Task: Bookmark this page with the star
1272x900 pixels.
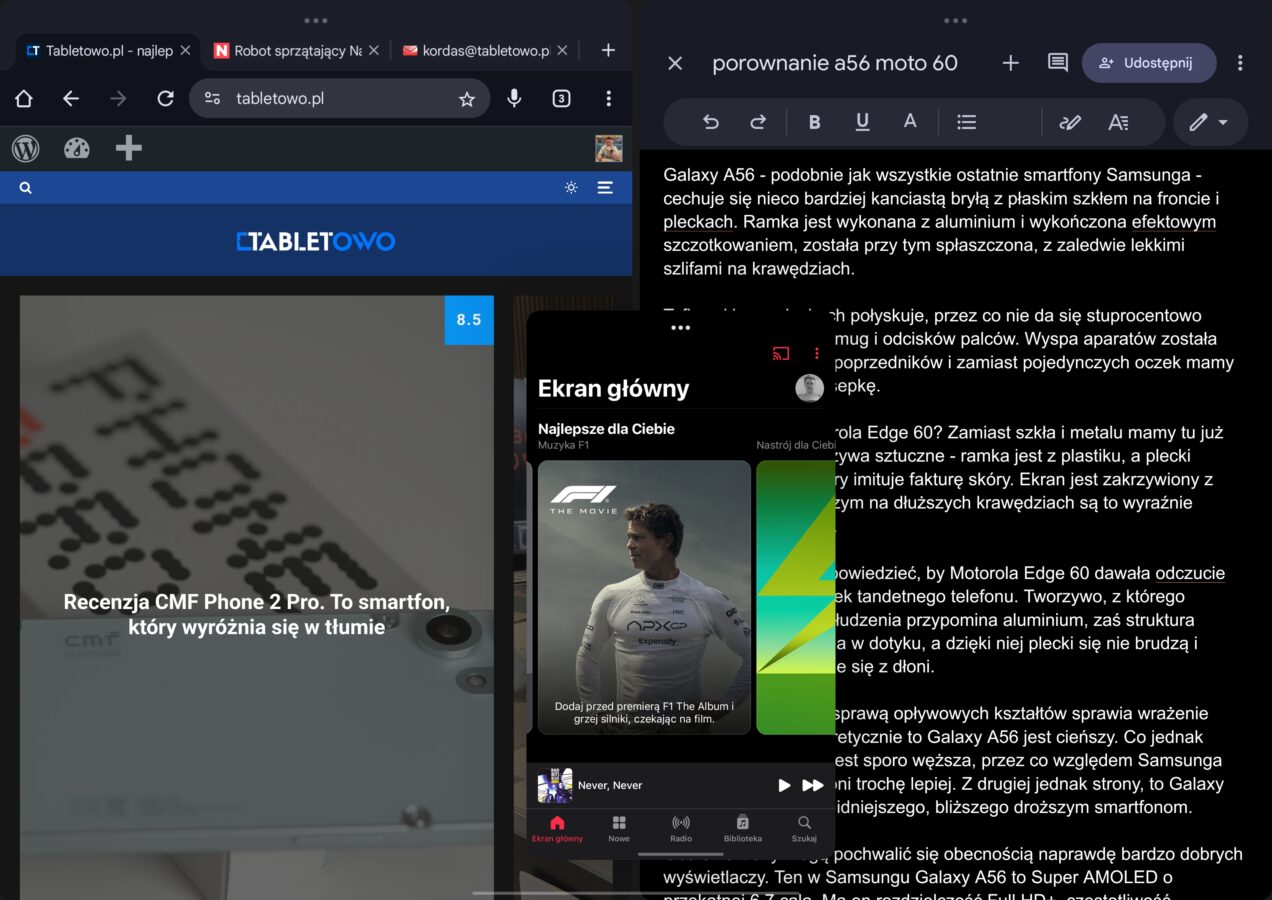Action: coord(467,99)
